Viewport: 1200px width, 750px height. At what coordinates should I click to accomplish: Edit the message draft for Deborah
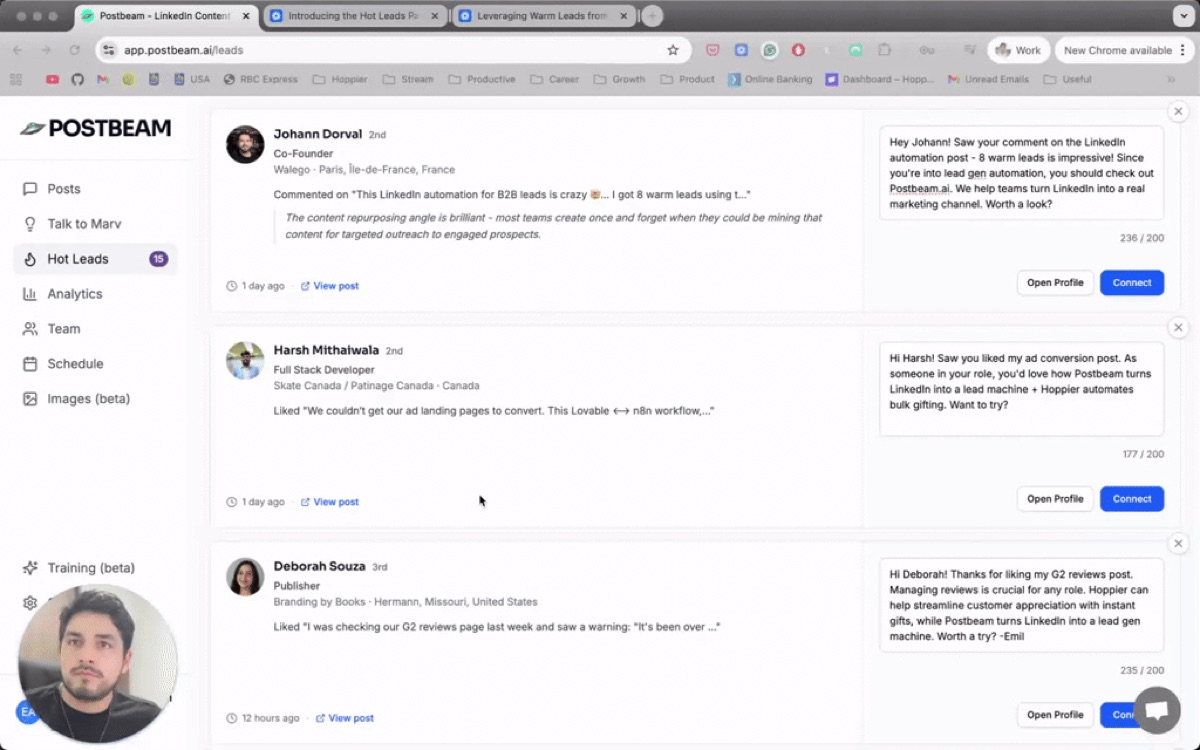1021,605
